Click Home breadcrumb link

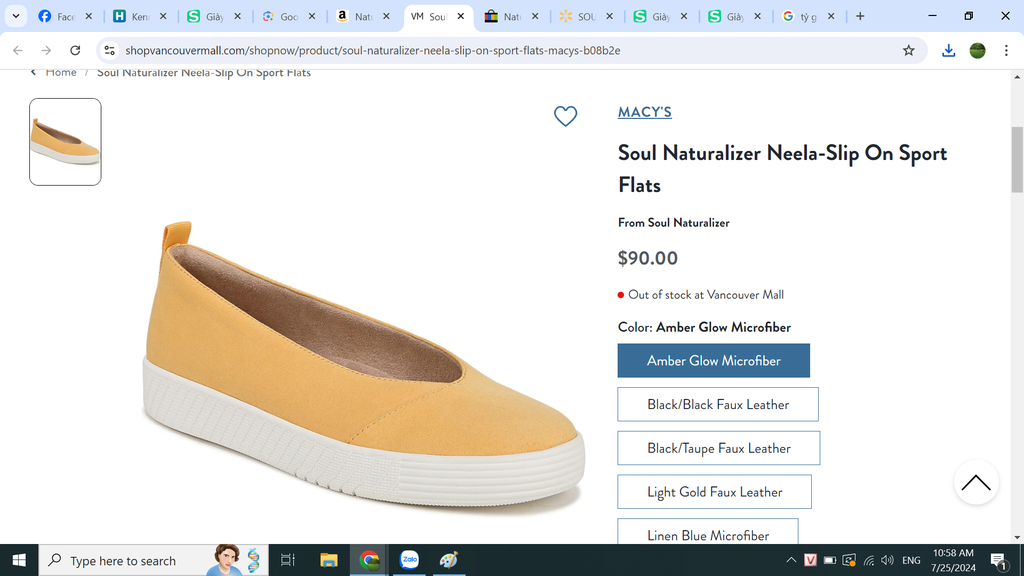click(61, 72)
